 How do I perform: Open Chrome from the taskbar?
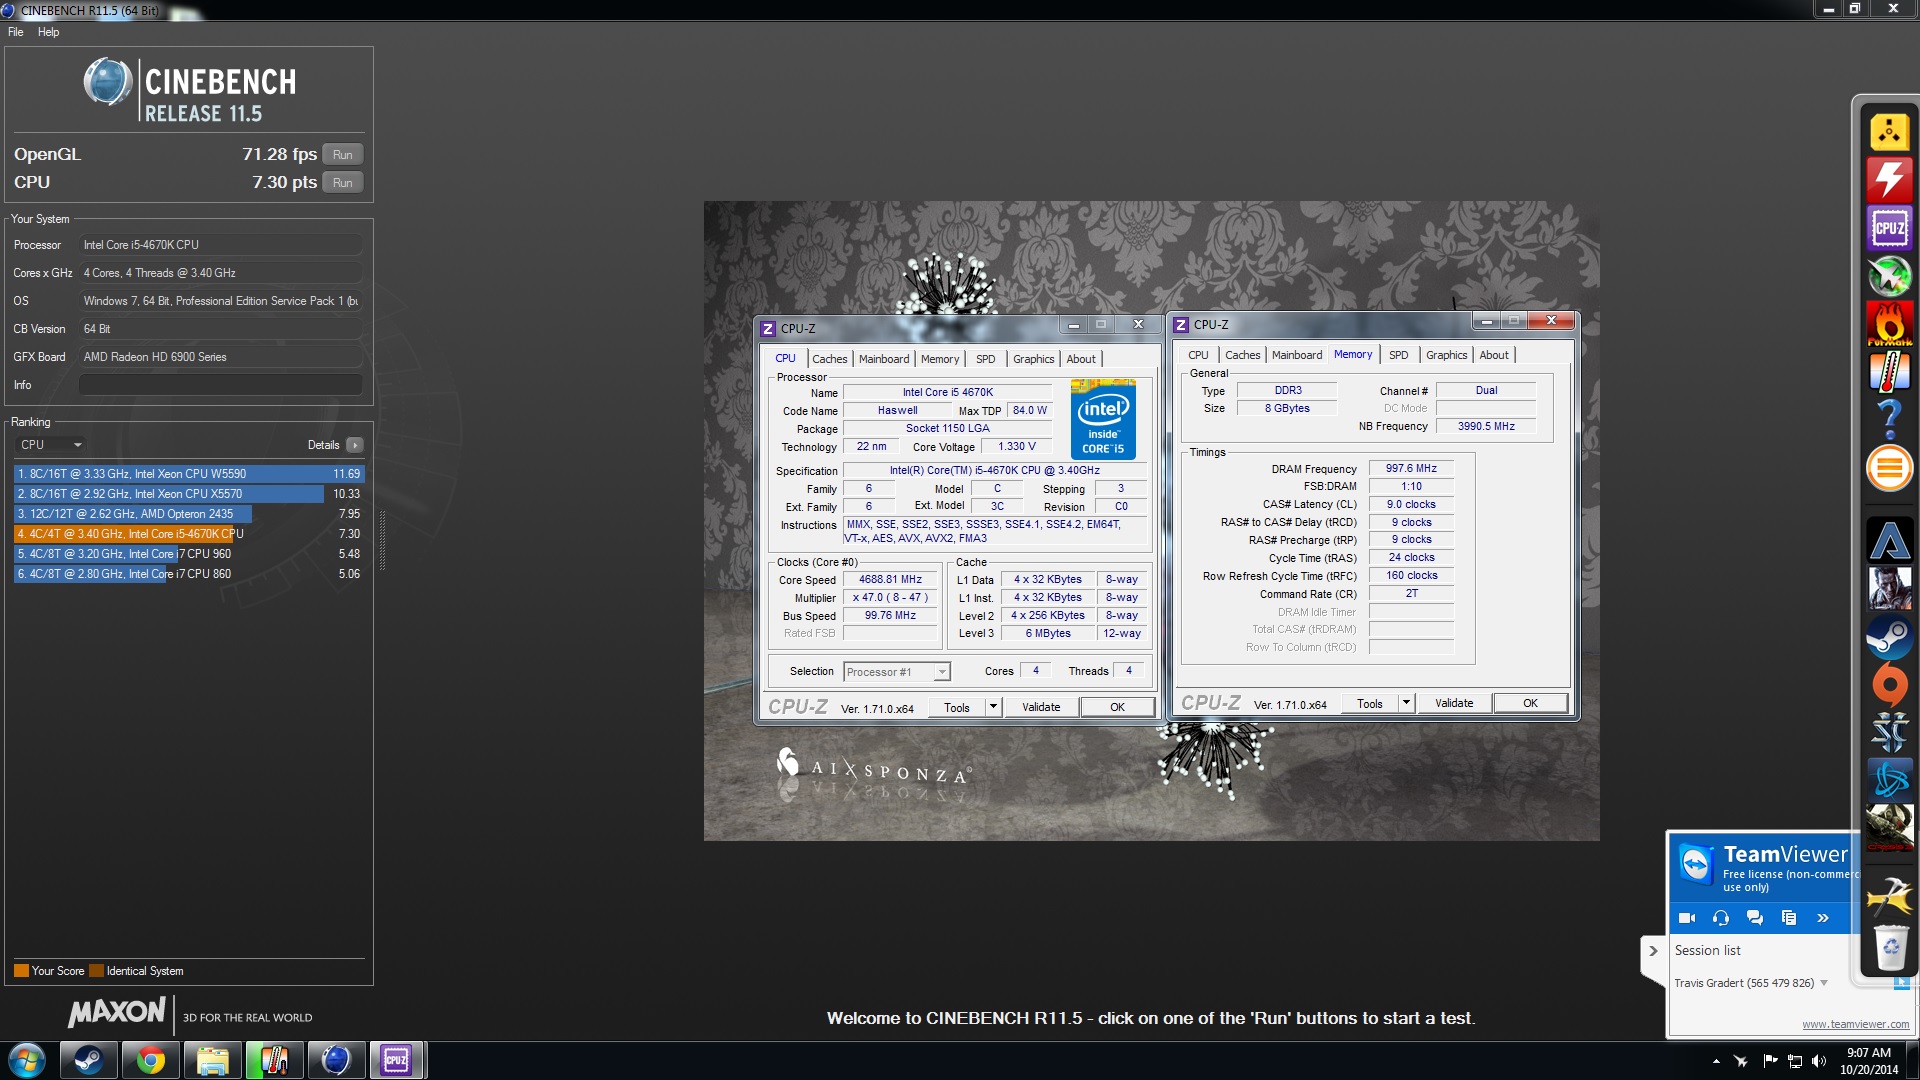pos(150,1060)
